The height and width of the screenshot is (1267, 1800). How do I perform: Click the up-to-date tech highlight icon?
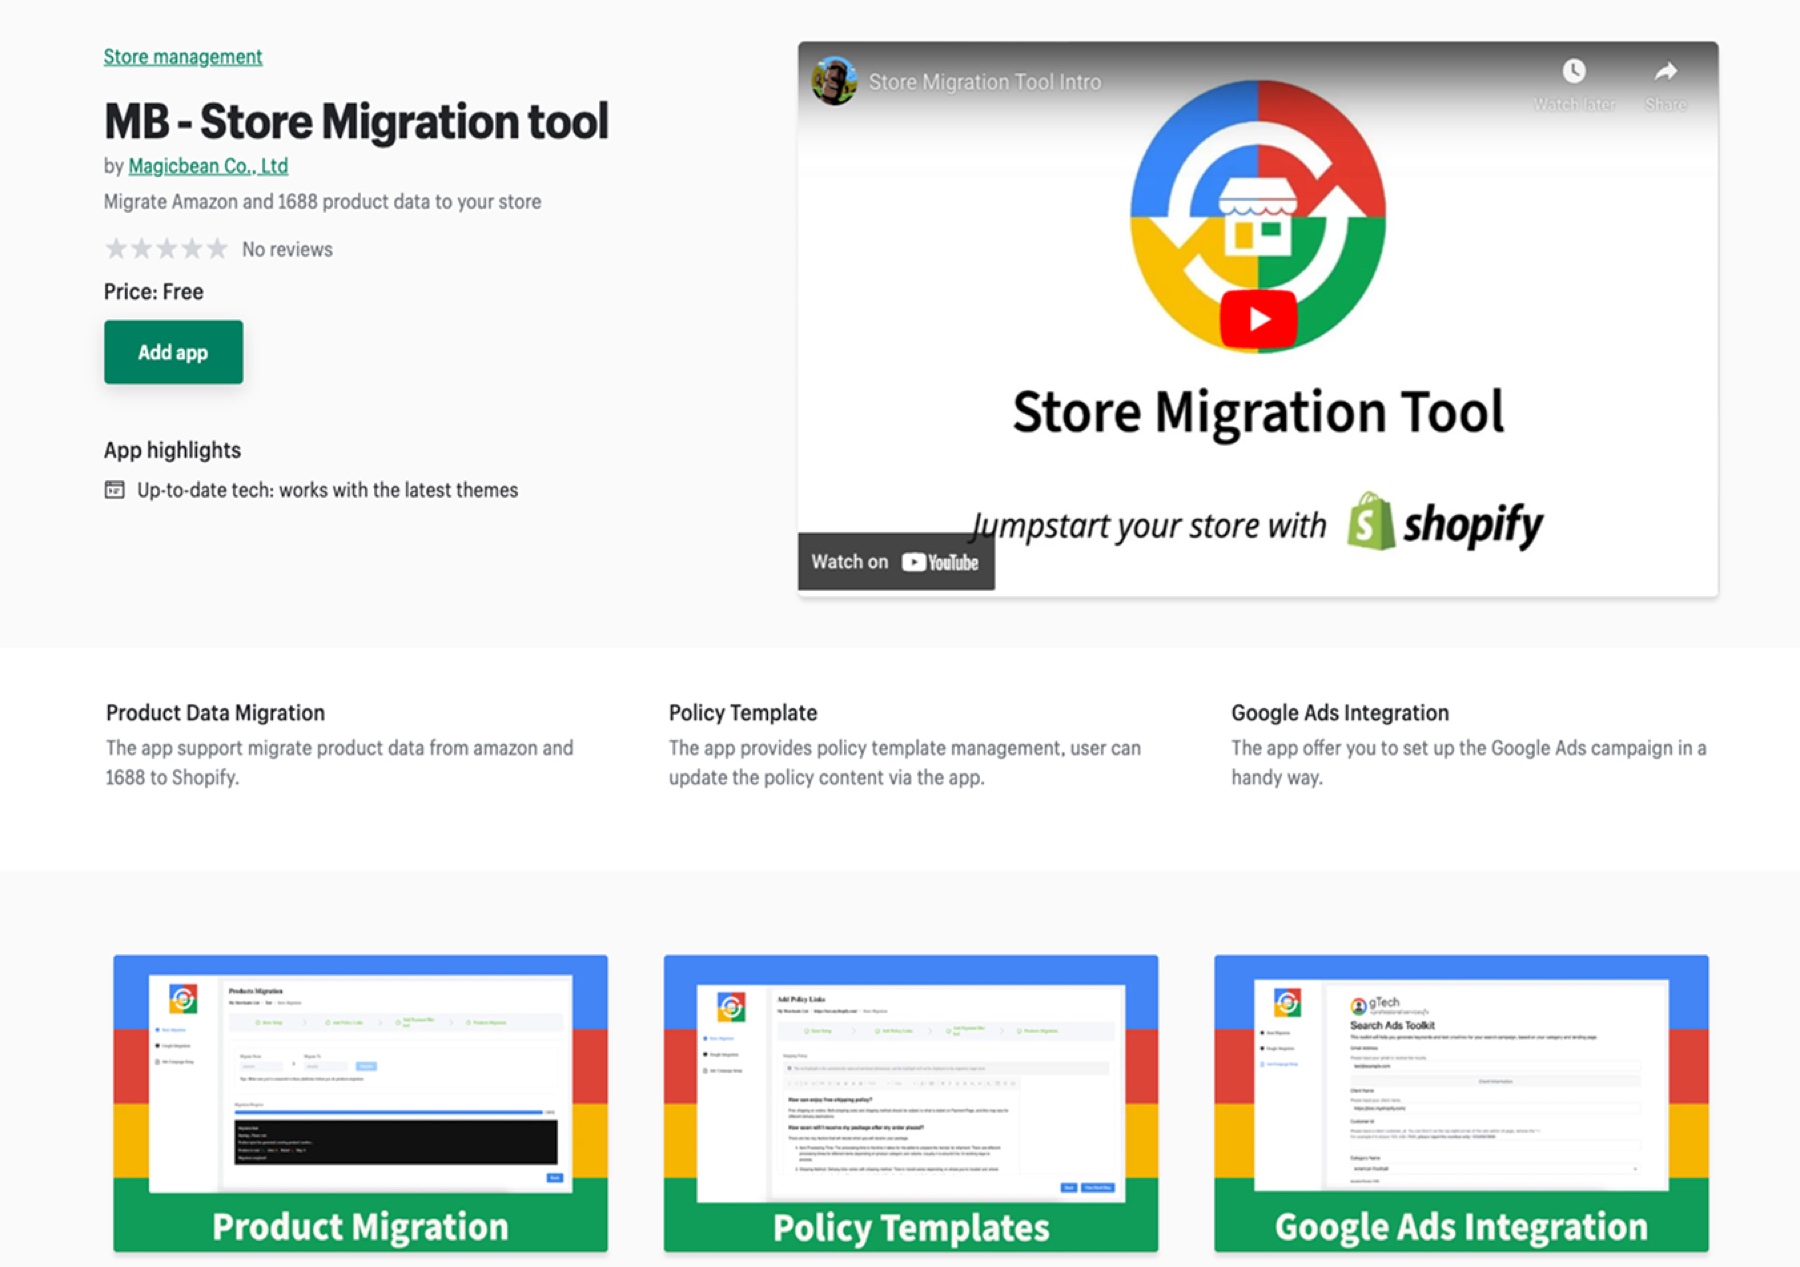click(115, 490)
